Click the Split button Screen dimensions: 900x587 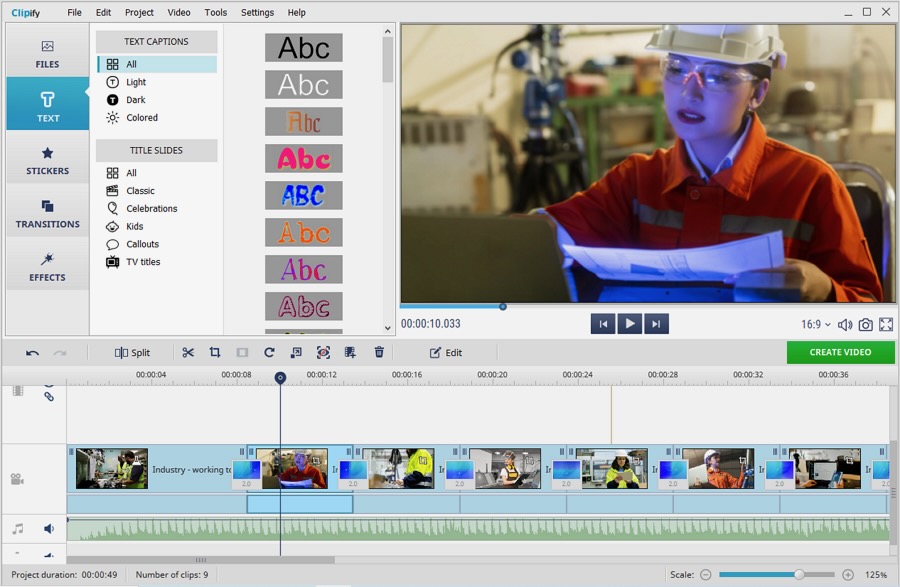tap(132, 353)
